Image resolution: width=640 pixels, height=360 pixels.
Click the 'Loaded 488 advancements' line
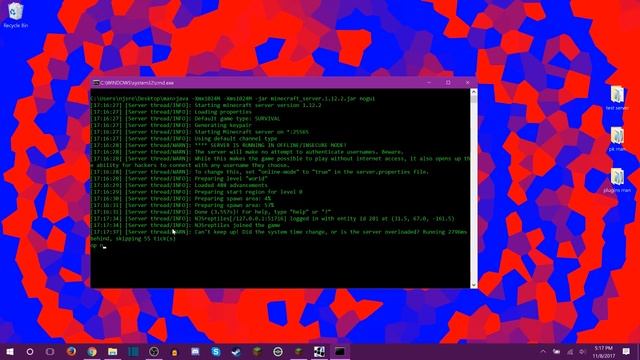coord(179,185)
